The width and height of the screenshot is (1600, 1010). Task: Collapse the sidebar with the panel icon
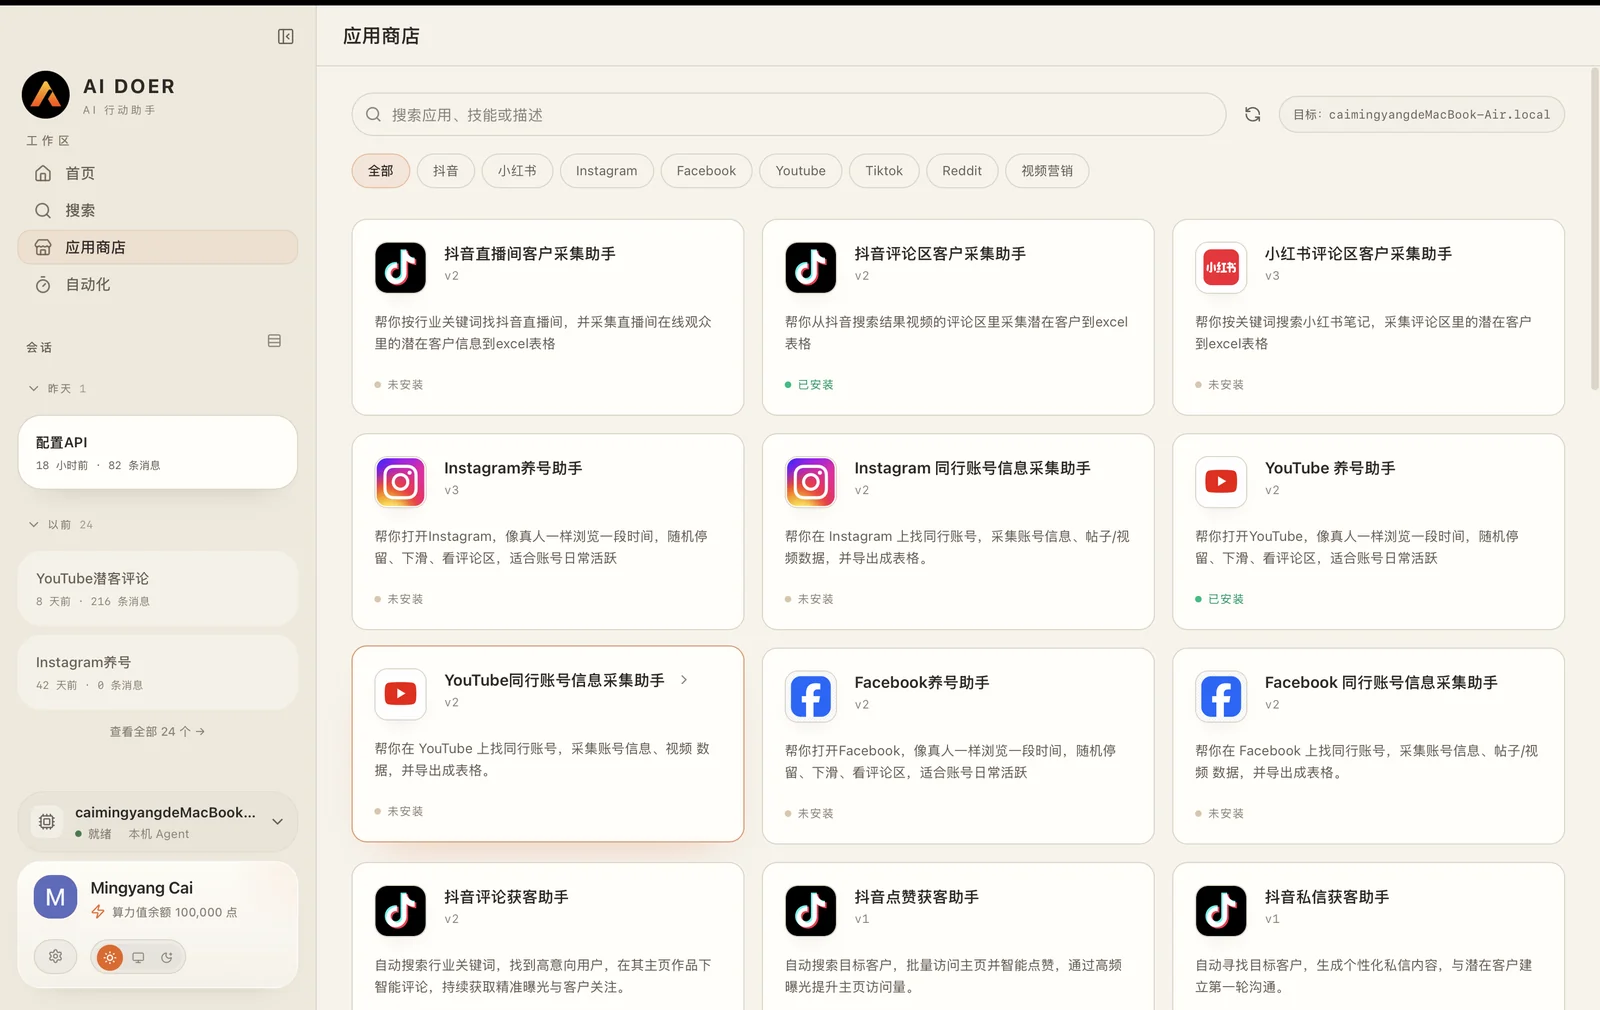[x=285, y=37]
